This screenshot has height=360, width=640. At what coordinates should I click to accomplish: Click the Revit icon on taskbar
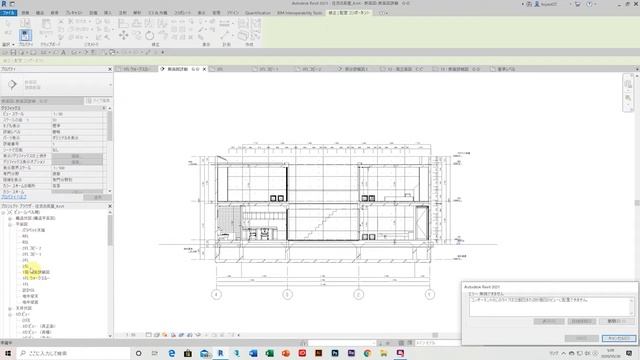(220, 353)
